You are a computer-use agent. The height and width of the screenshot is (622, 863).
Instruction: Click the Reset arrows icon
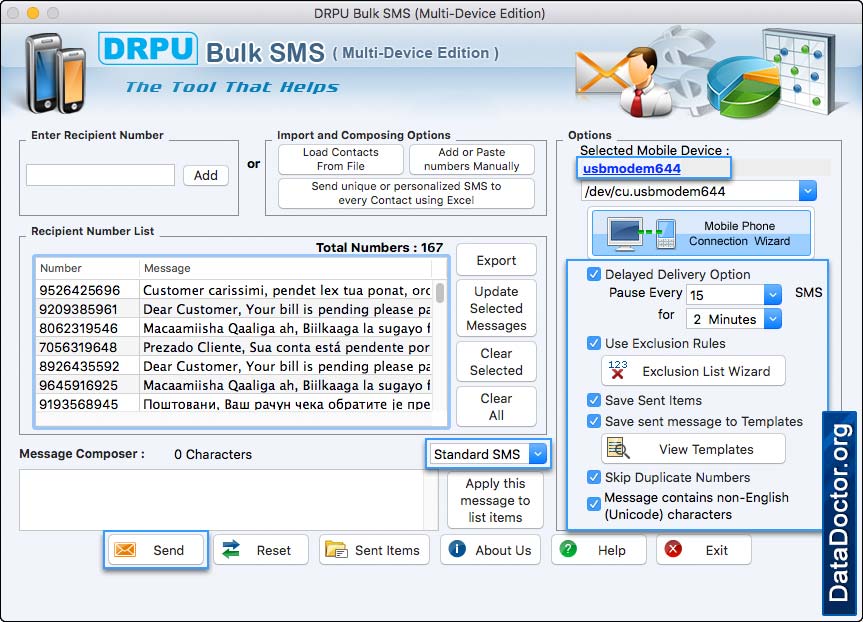coord(231,549)
